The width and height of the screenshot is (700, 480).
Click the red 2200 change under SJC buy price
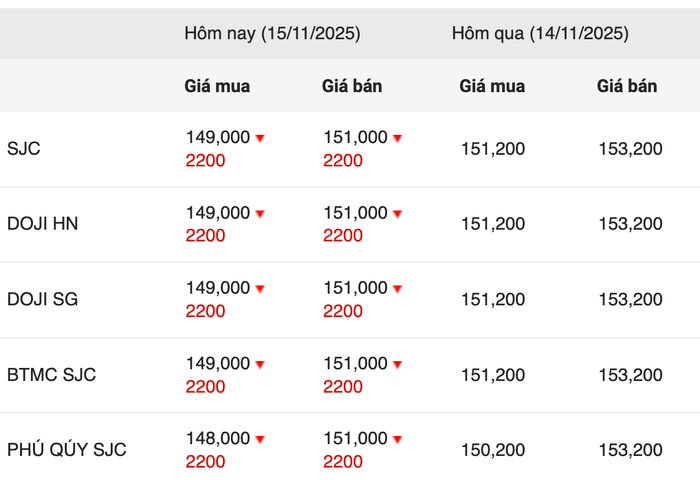pyautogui.click(x=205, y=161)
